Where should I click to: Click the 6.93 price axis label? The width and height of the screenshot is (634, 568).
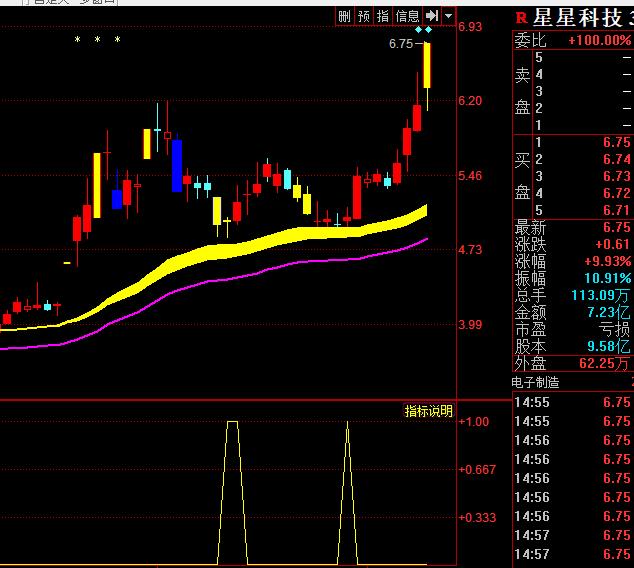470,27
